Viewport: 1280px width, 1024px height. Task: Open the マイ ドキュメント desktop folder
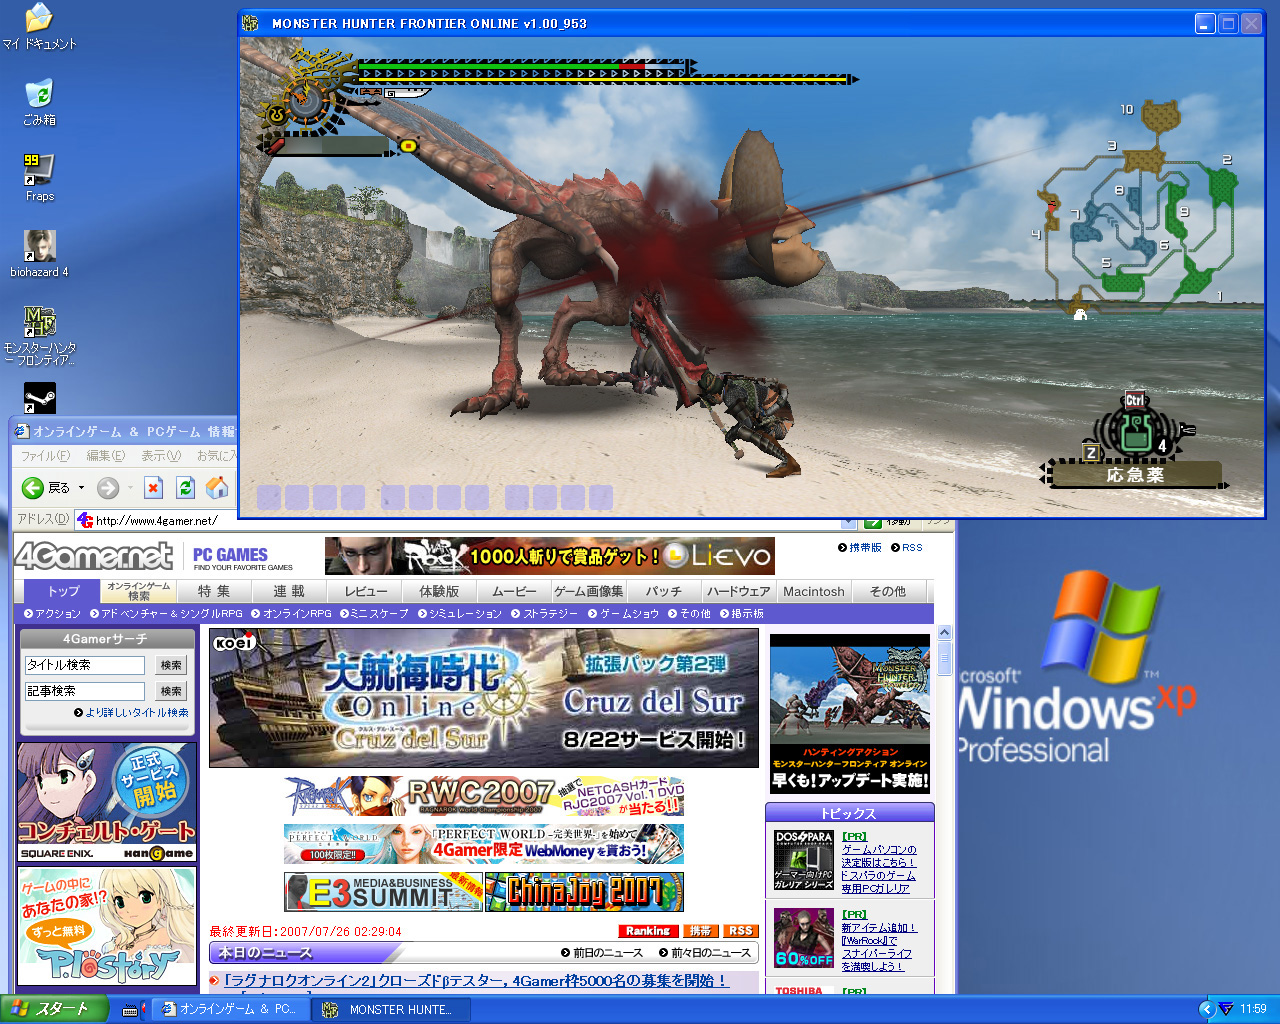click(x=39, y=27)
